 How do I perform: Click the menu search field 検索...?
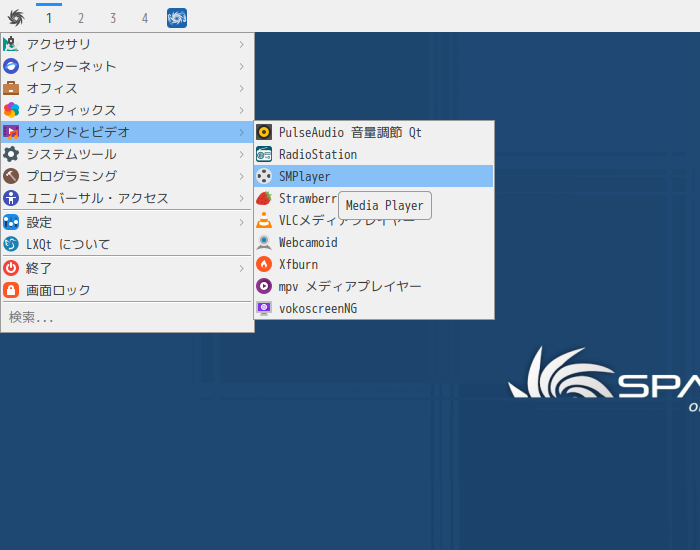tap(127, 317)
